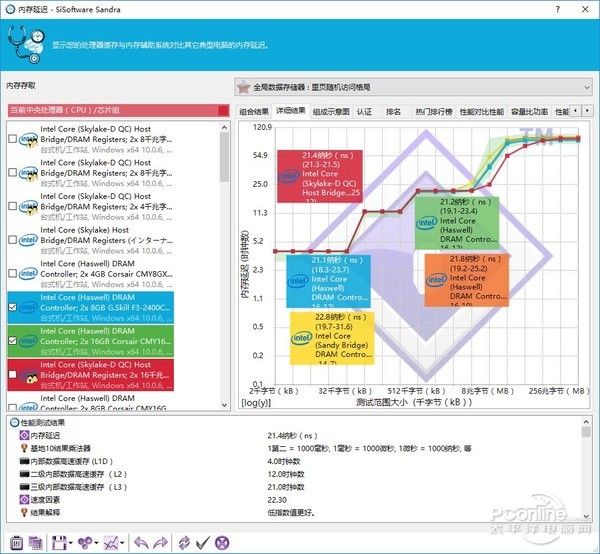Open the 排名 tab
Image resolution: width=600 pixels, height=554 pixels.
[x=393, y=112]
